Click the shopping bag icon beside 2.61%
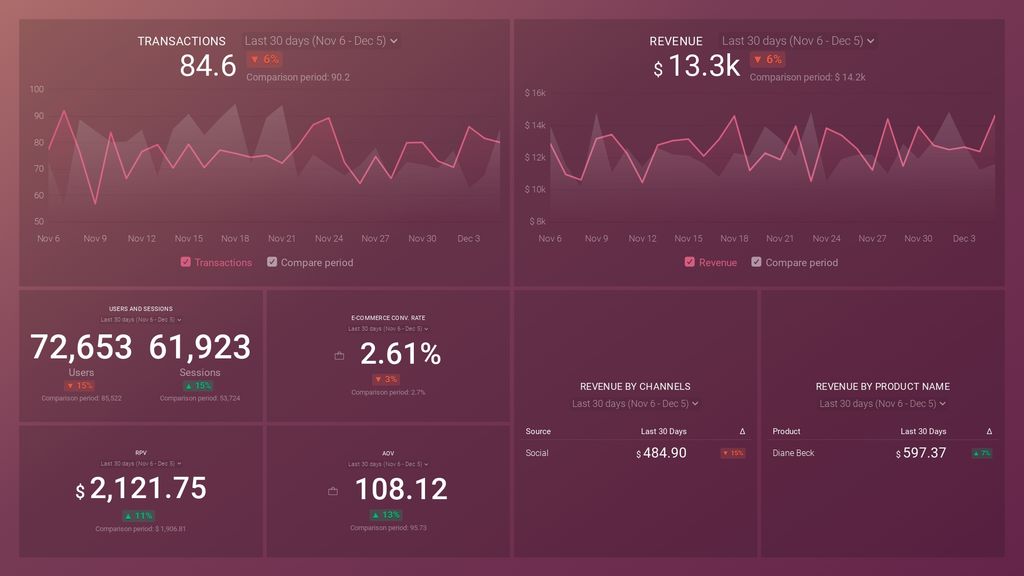Screen dimensions: 1024x576 click(339, 354)
